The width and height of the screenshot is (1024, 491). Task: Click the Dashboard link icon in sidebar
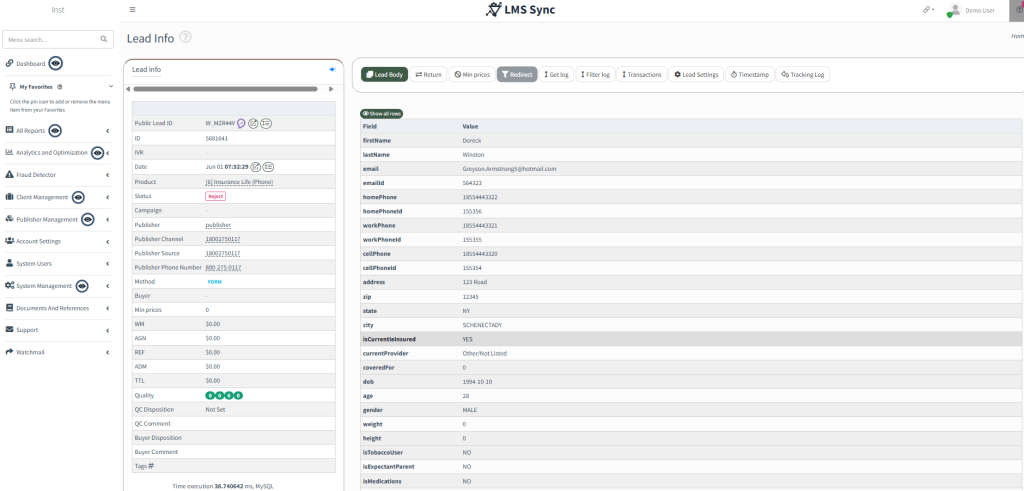(x=10, y=63)
